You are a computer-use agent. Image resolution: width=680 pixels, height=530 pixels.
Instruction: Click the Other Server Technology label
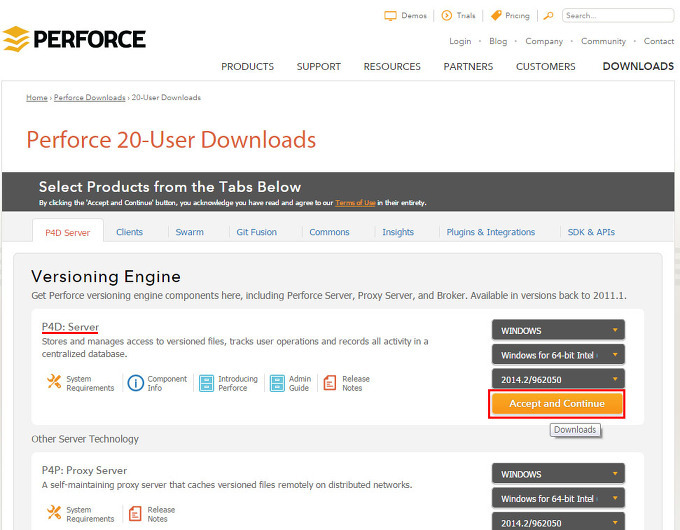coord(85,439)
